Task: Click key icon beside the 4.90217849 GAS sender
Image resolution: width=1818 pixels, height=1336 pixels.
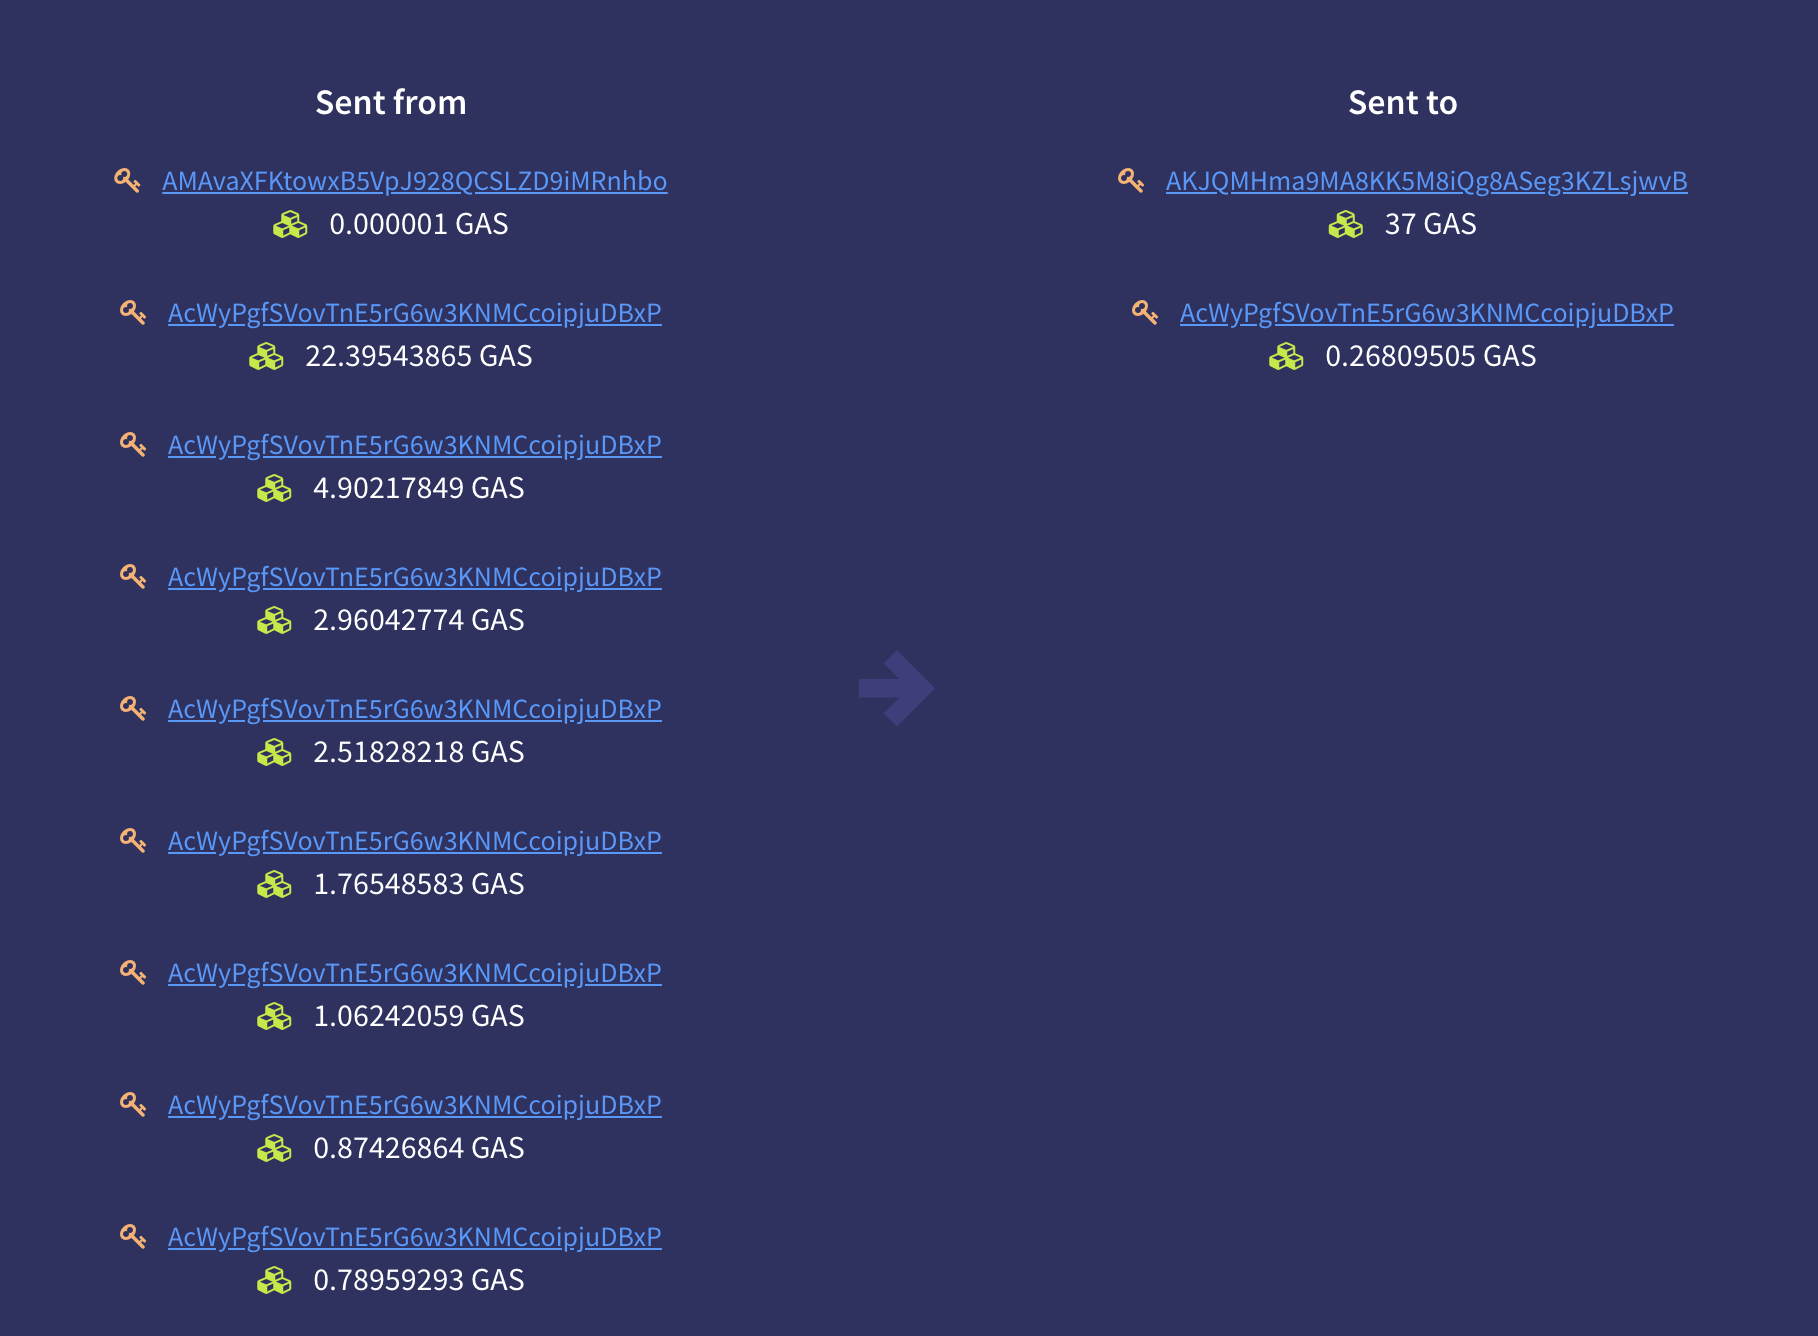Action: 133,445
